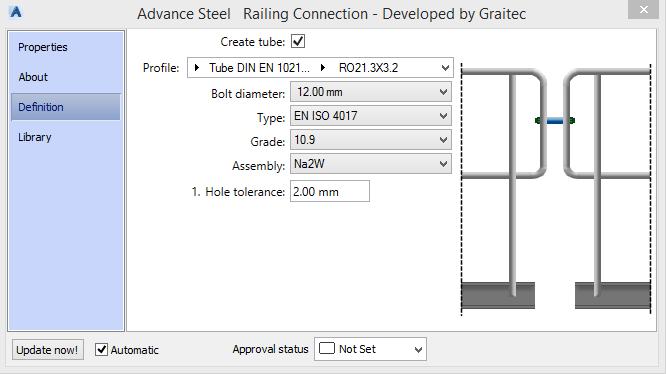Click the RO21.3X3.2 profile text

pos(368,68)
